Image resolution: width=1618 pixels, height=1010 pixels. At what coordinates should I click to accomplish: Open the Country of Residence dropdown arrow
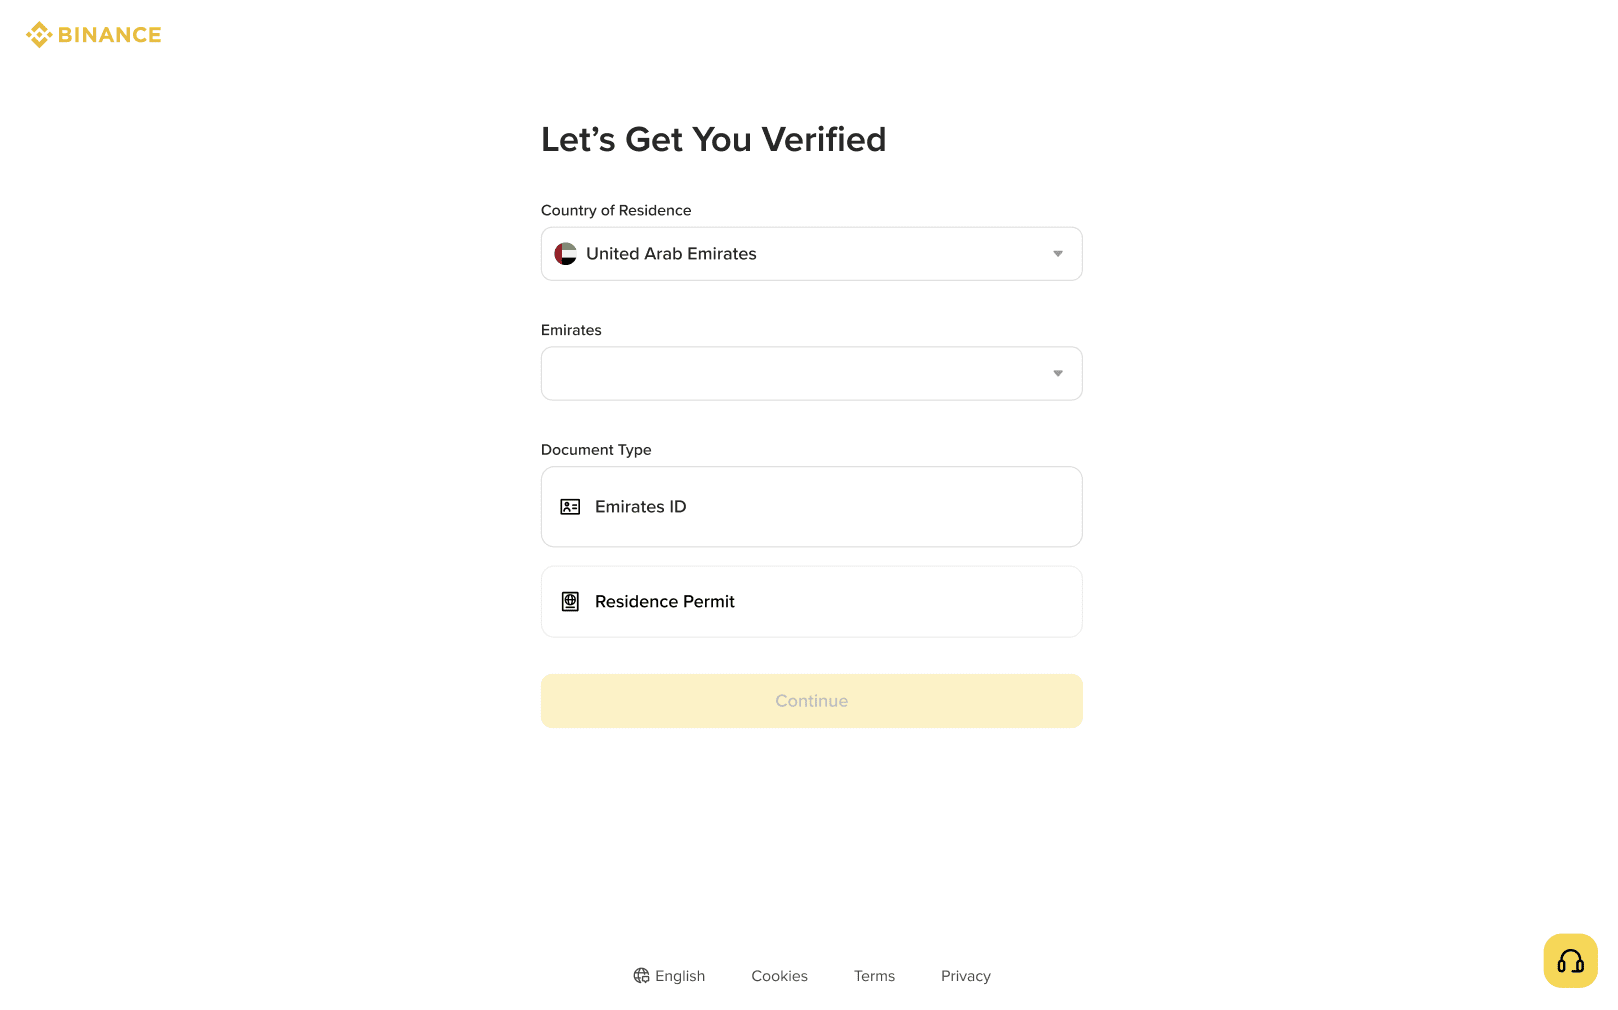click(x=1057, y=254)
